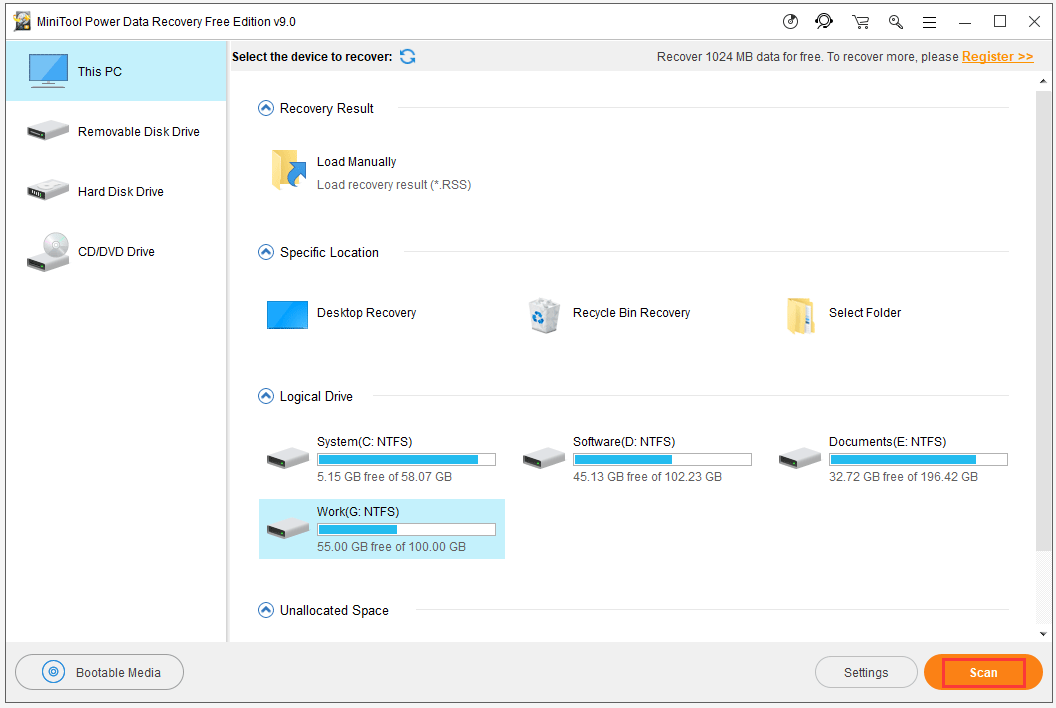Open support via the headset icon
This screenshot has width=1056, height=708.
point(824,21)
